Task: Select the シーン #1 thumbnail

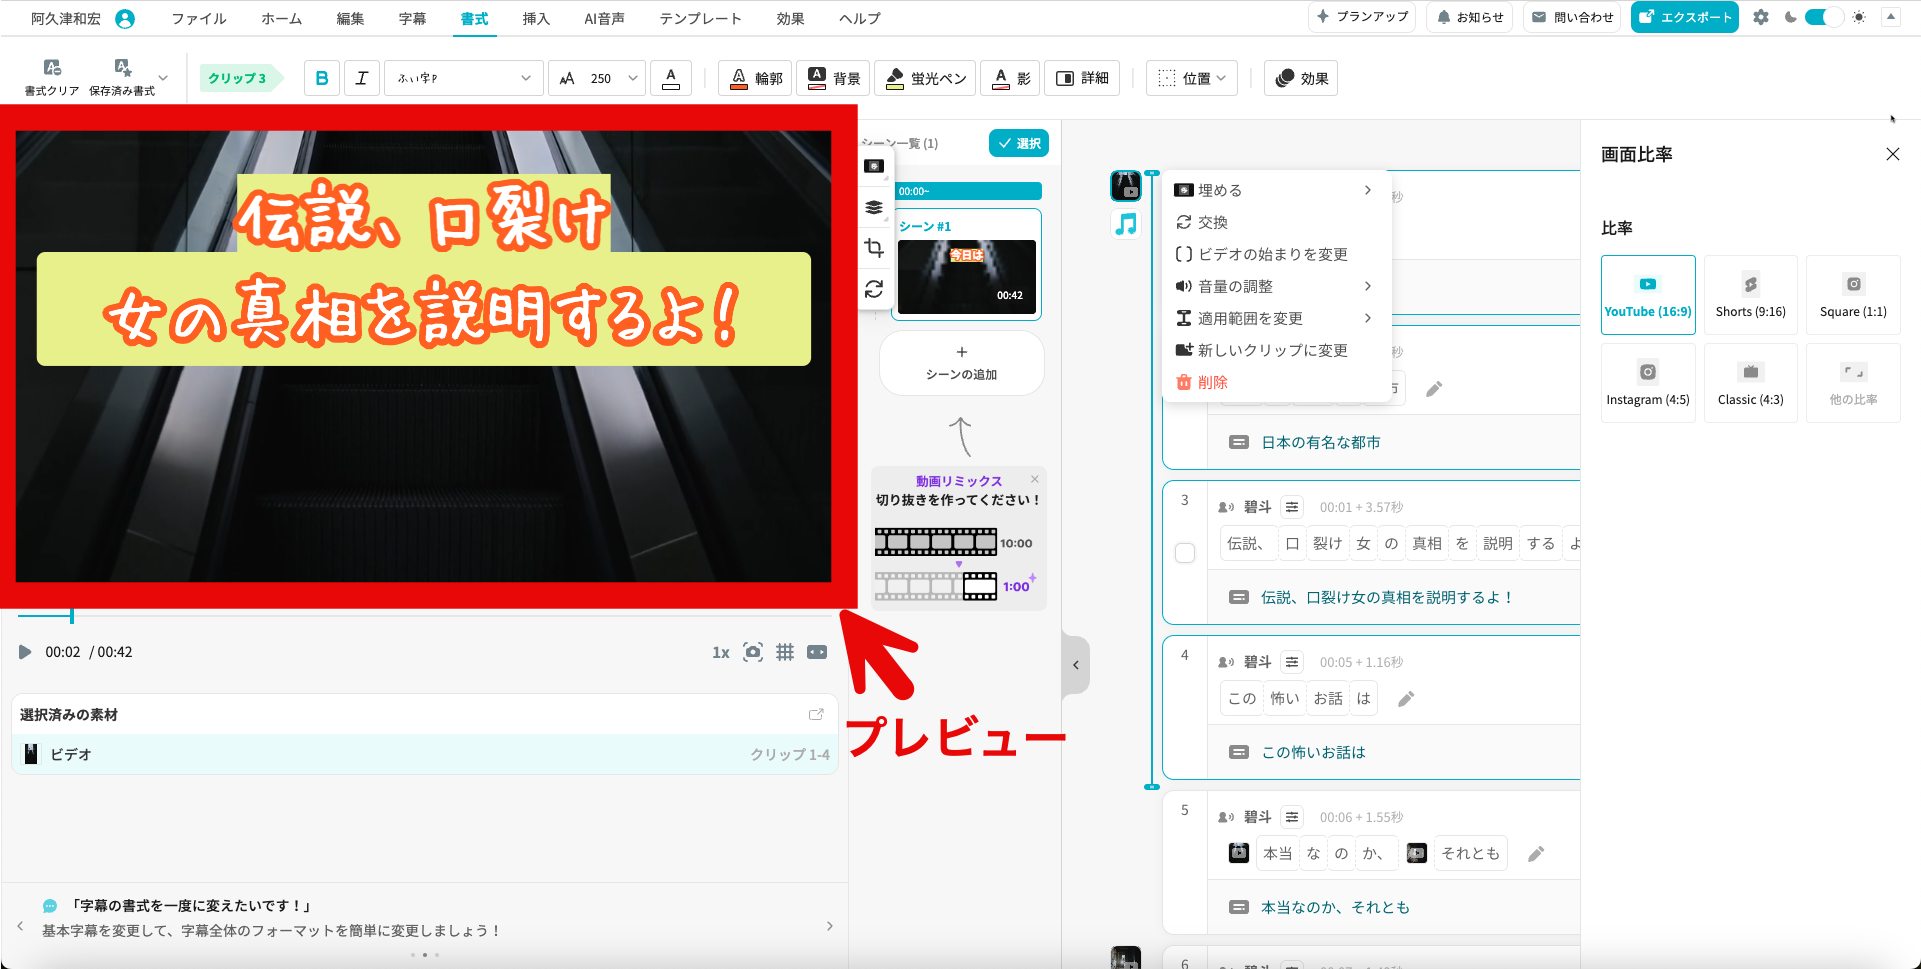Action: click(x=966, y=276)
